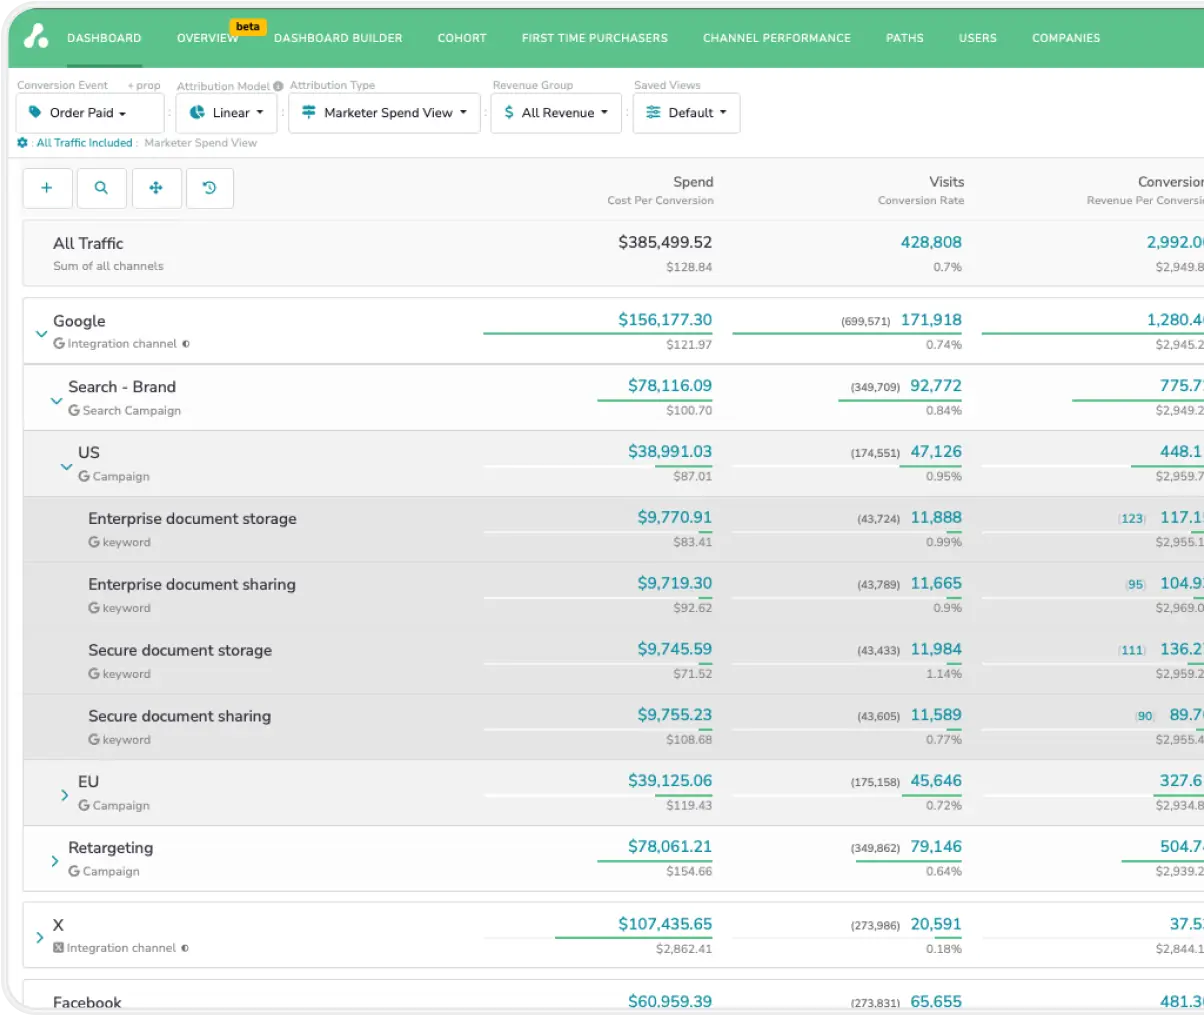Expand the EU campaign row
This screenshot has width=1204, height=1015.
click(x=65, y=795)
